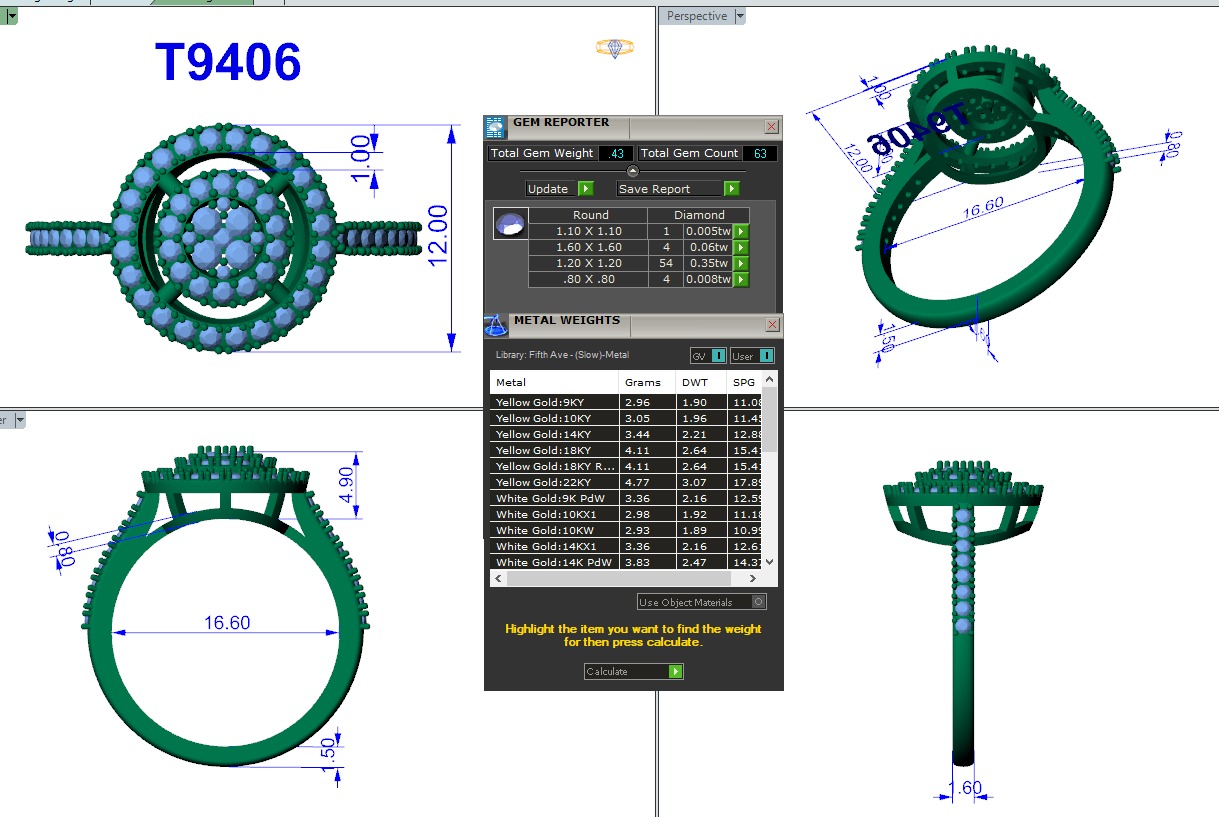Screen dimensions: 1219x817
Task: Enable Use Object Materials option
Action: click(759, 602)
